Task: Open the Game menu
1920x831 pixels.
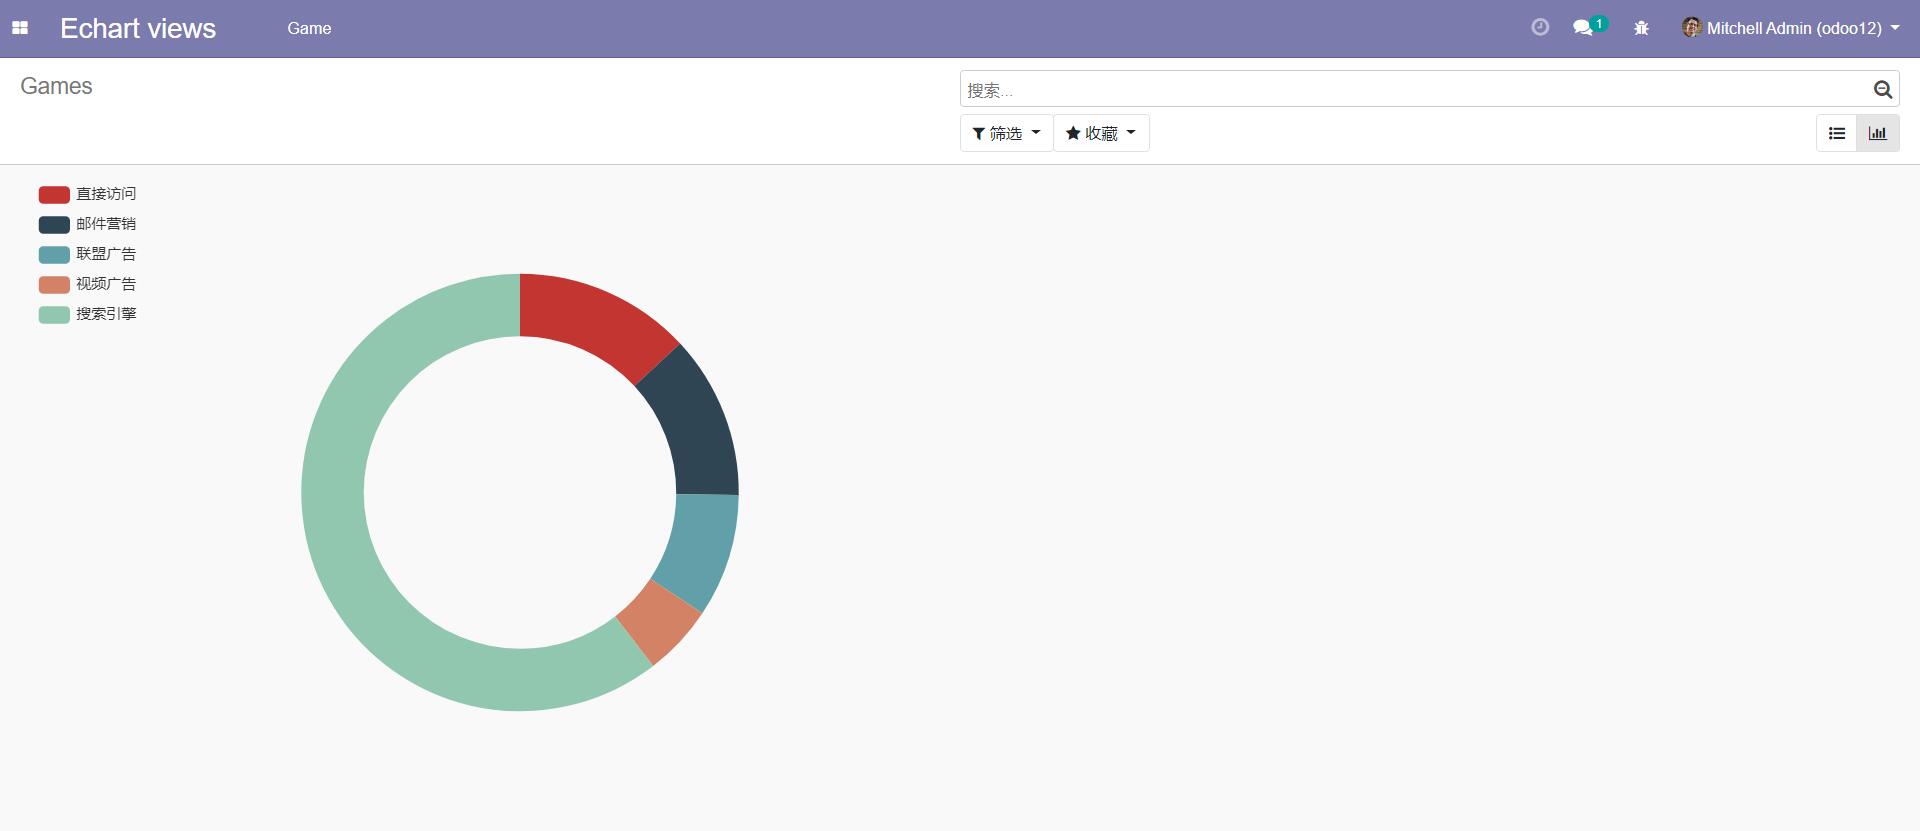Action: (x=309, y=28)
